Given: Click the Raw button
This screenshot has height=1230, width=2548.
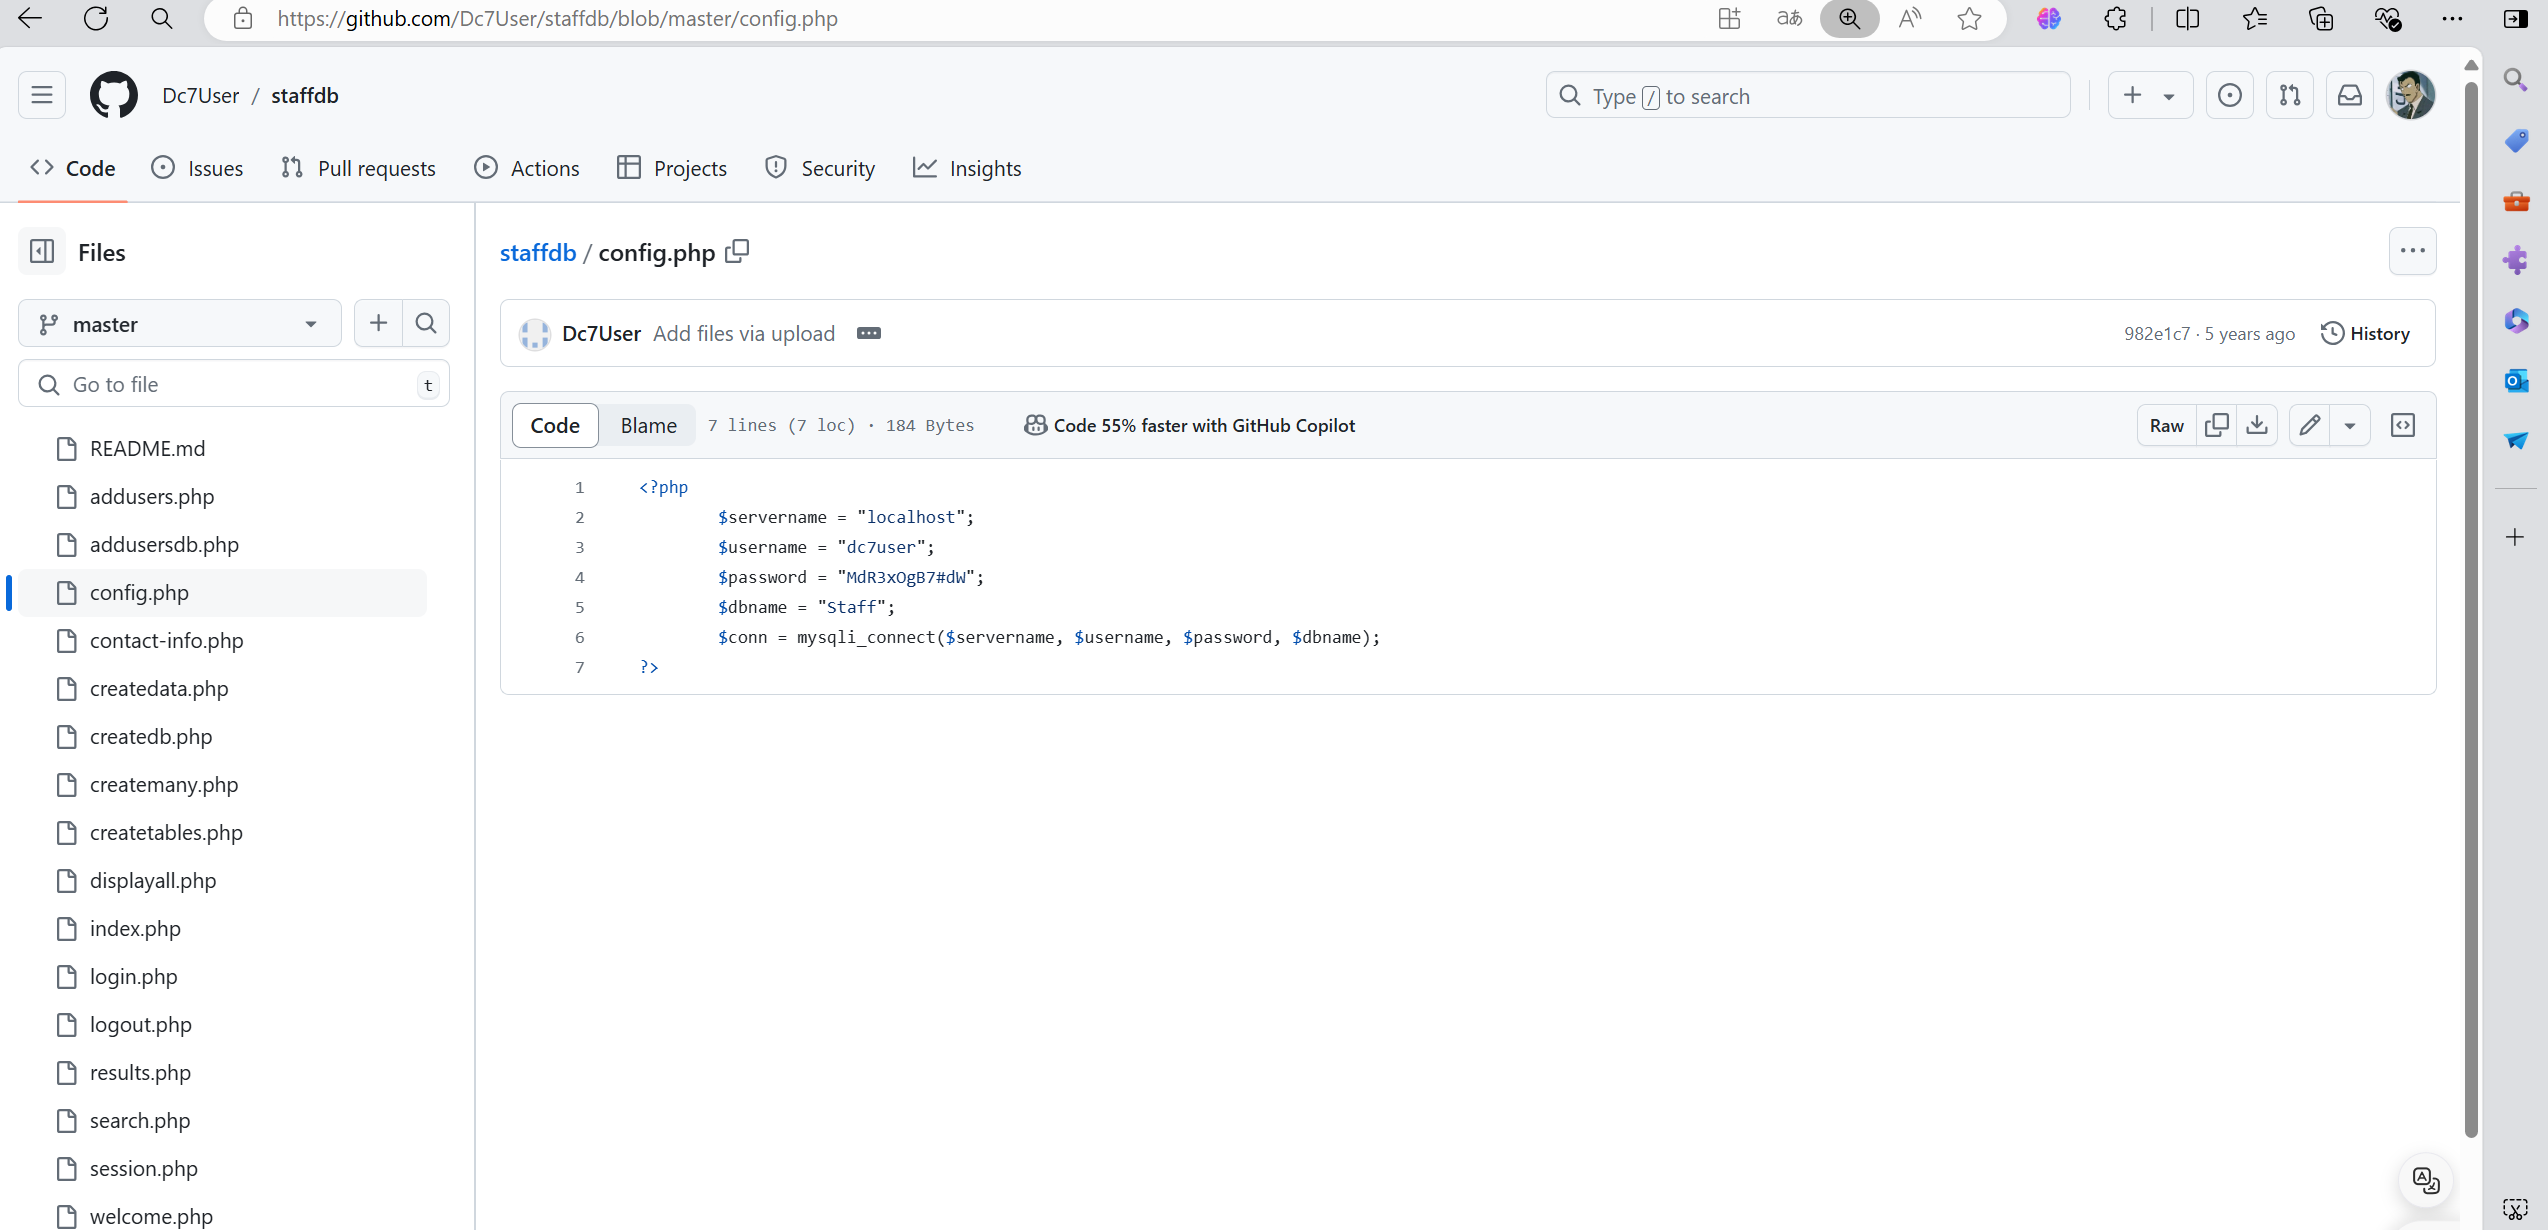Looking at the screenshot, I should (2166, 425).
